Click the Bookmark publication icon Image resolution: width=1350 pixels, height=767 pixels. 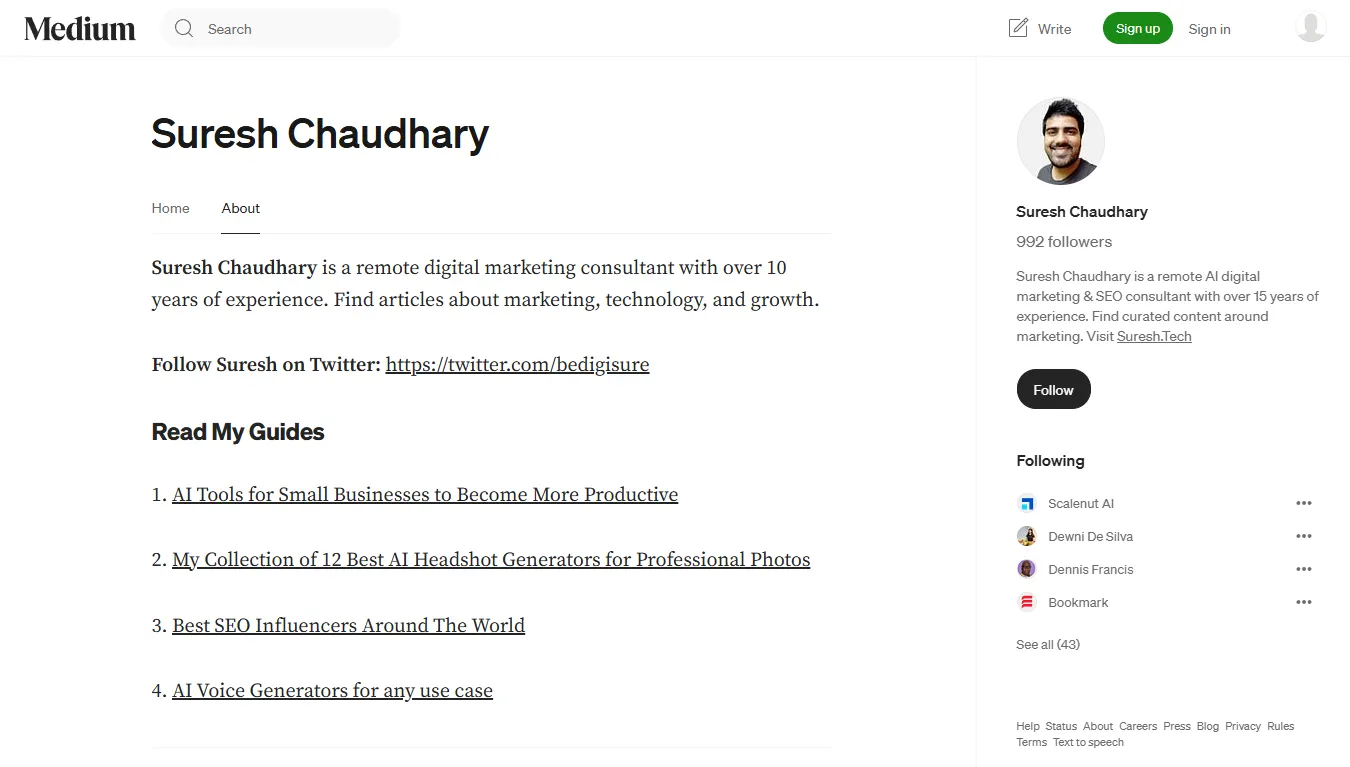click(1026, 602)
